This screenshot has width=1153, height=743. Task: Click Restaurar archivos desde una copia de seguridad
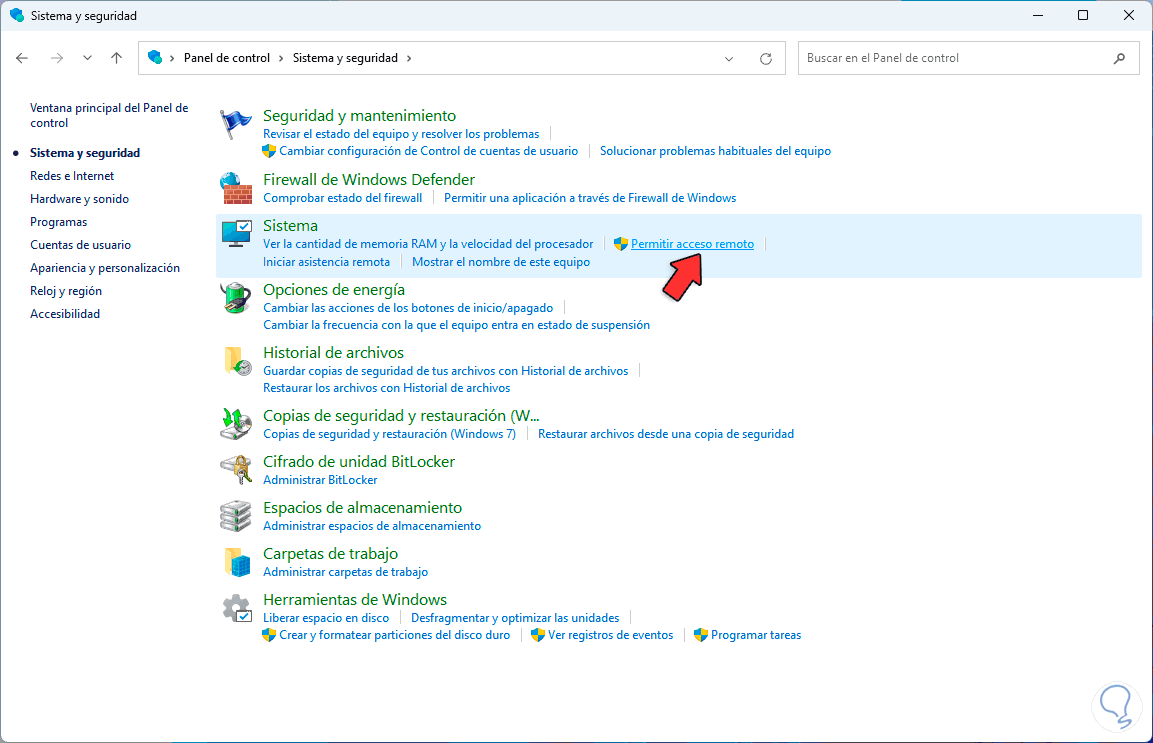666,434
